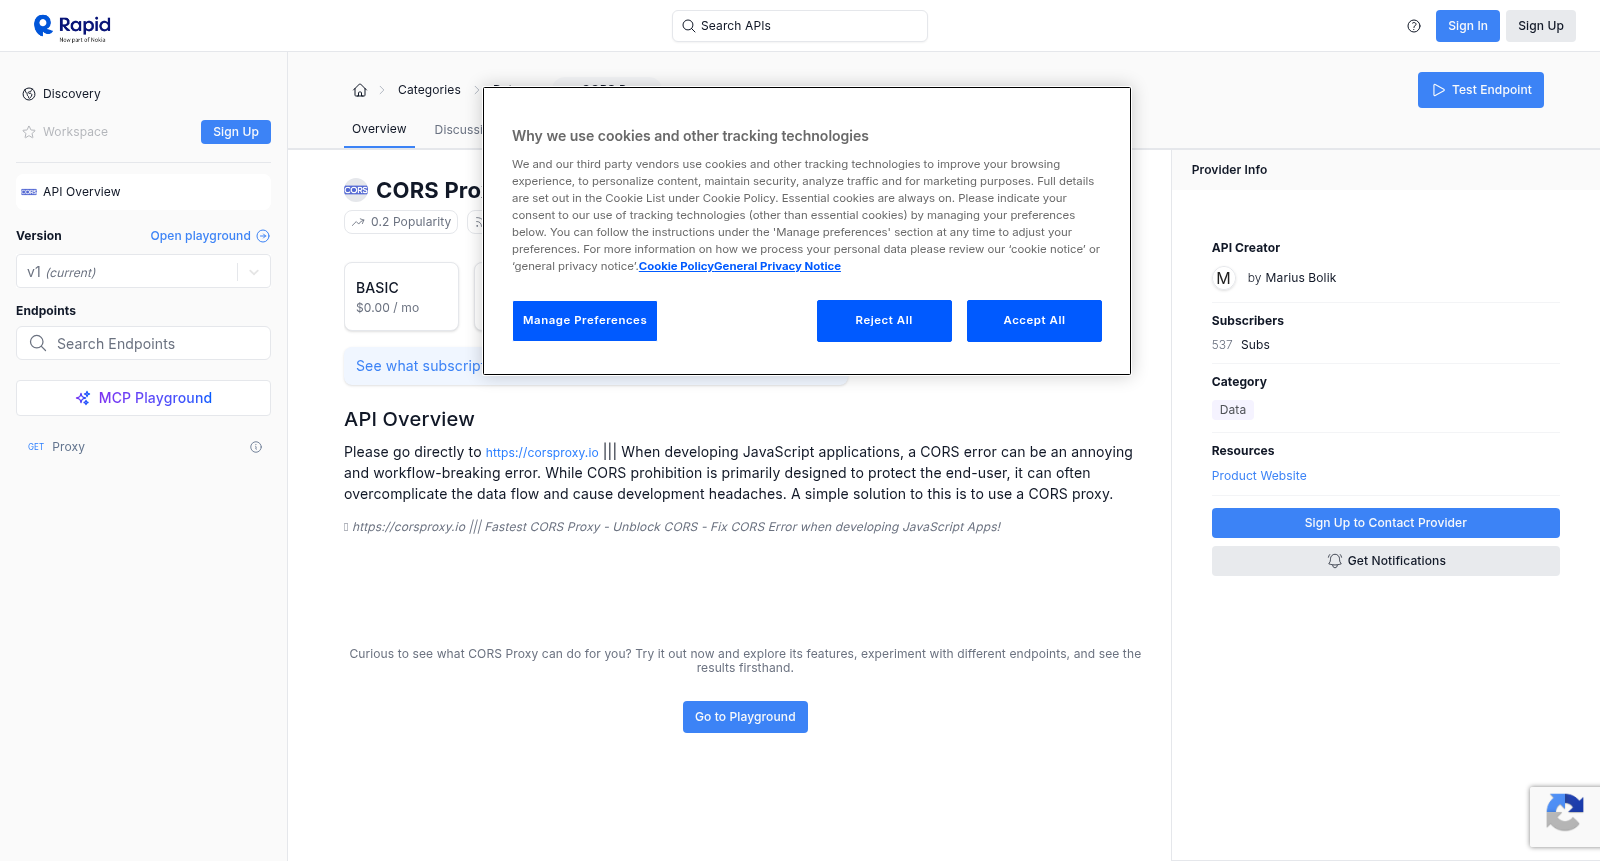
Task: Focus the Search Endpoints field
Action: (x=143, y=343)
